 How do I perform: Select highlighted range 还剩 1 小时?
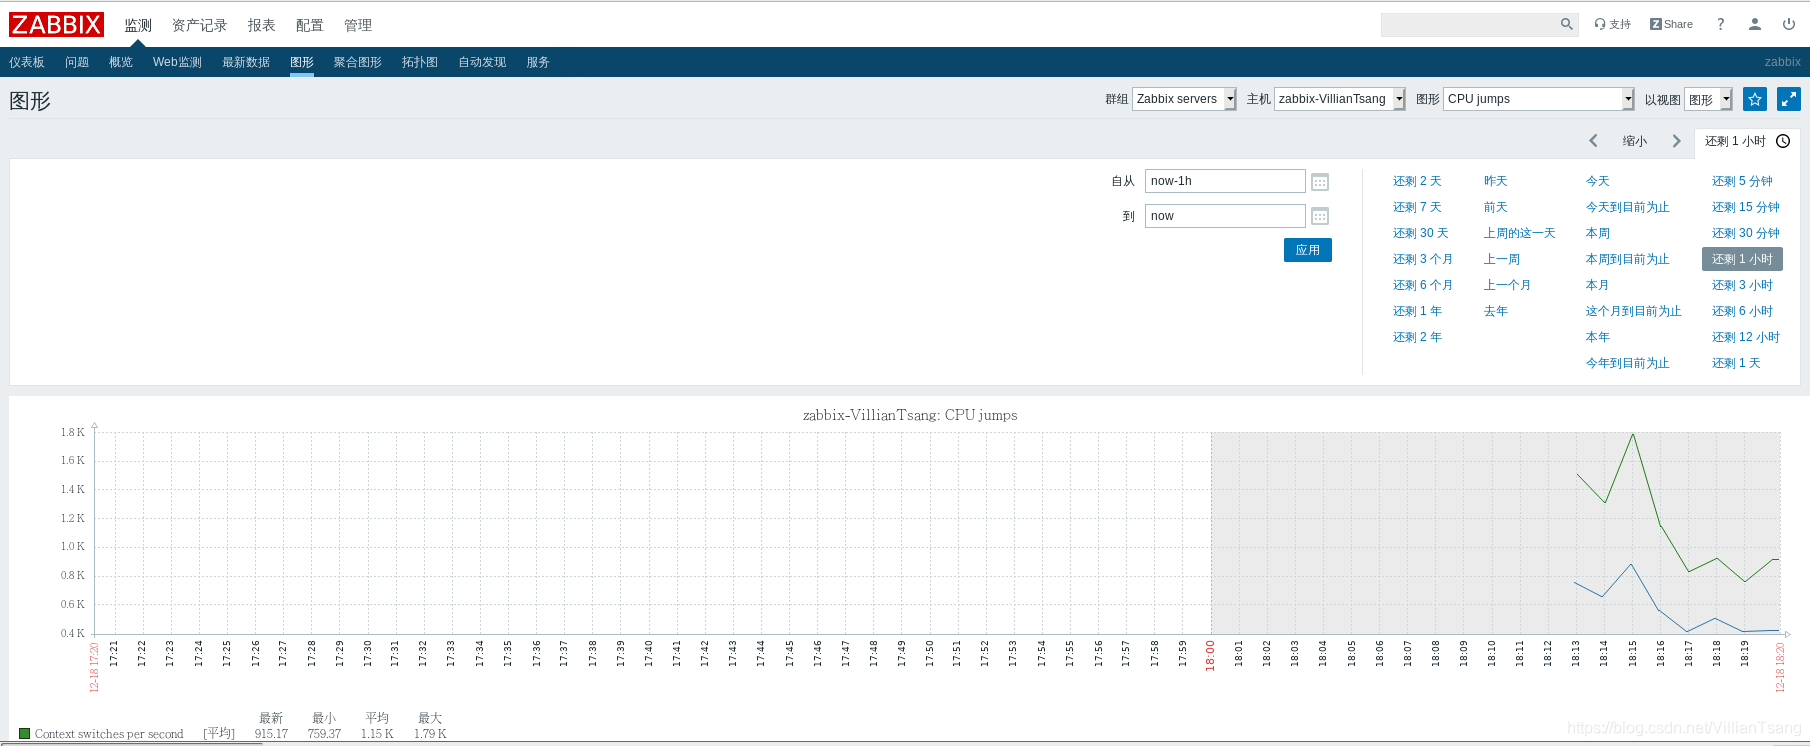(1742, 259)
